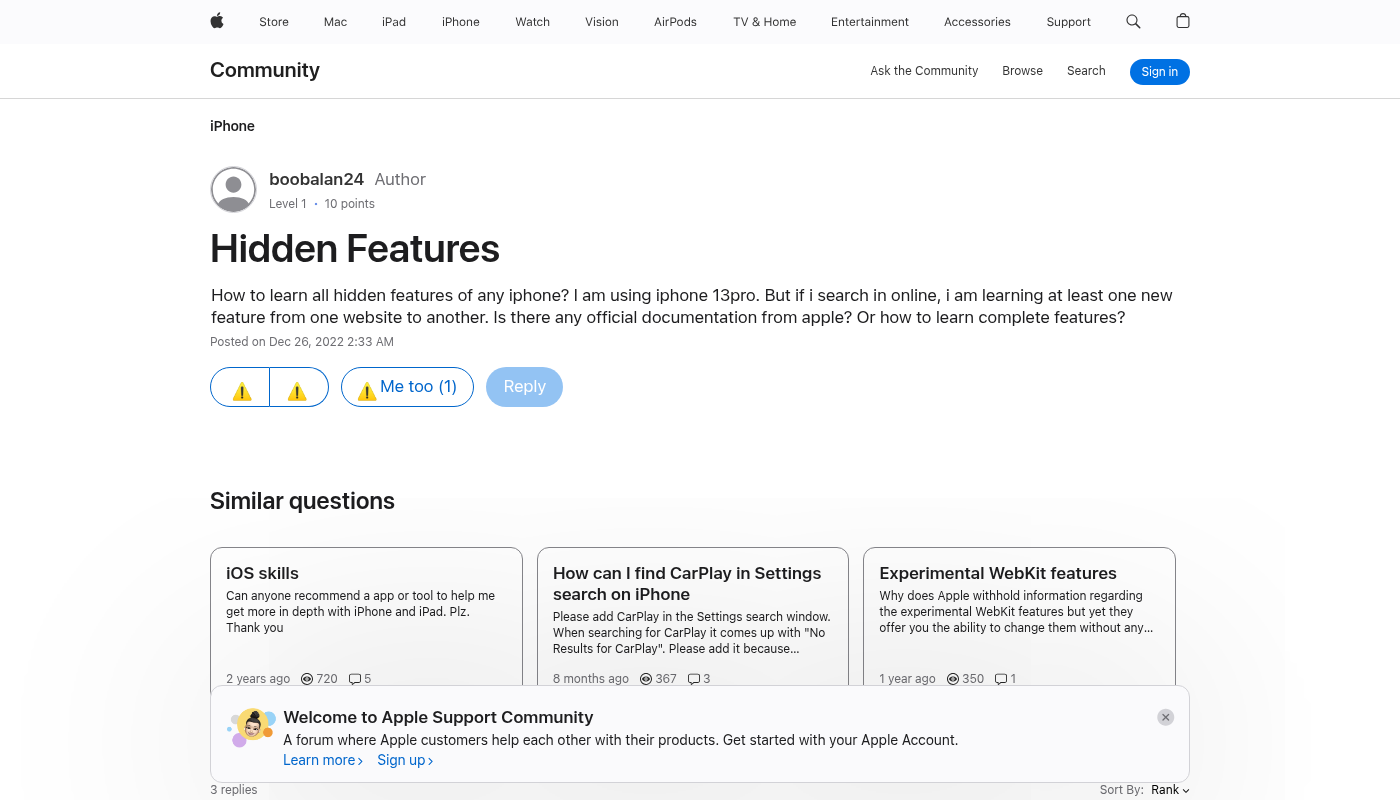Image resolution: width=1400 pixels, height=800 pixels.
Task: Open the AirPods menu item
Action: coord(675,22)
